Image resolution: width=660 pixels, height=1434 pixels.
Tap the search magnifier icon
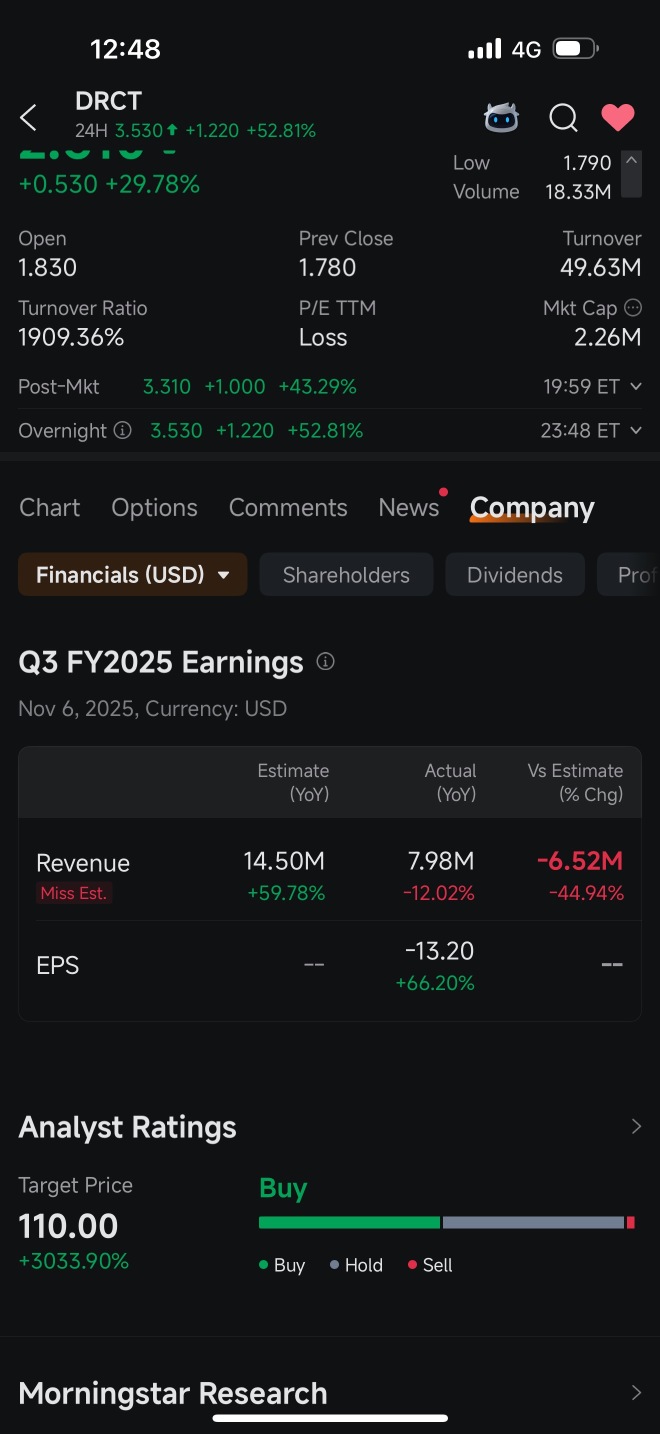(x=564, y=118)
